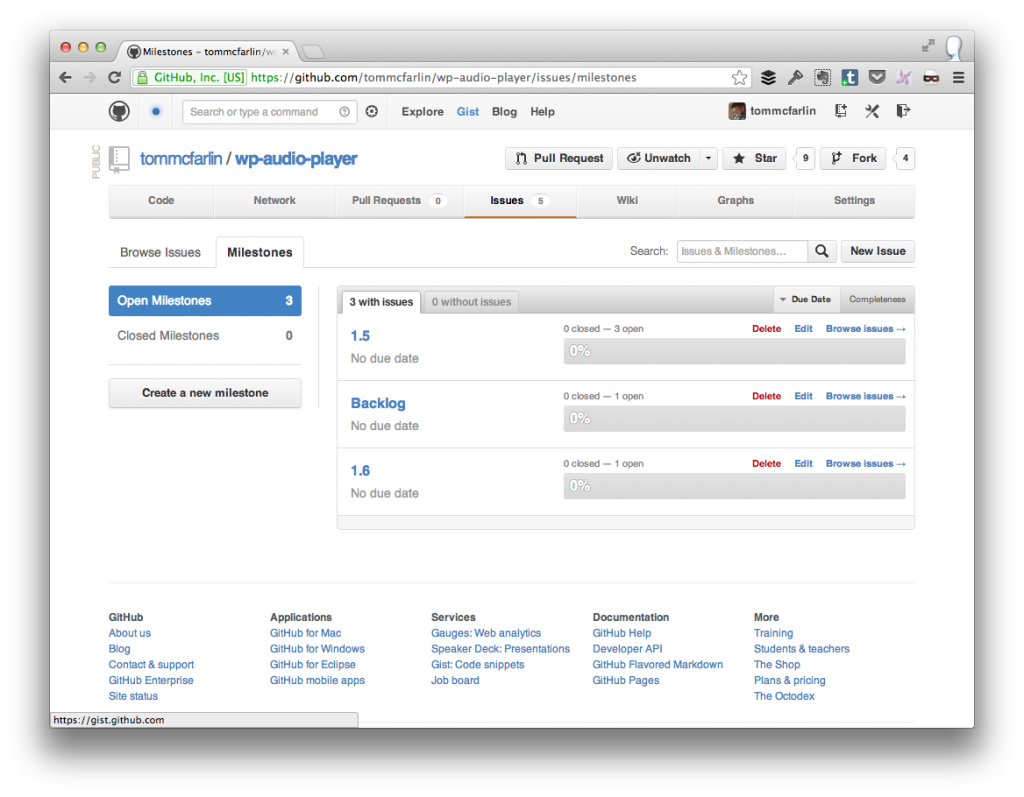Expand the Unwatch dropdown arrow
Image resolution: width=1024 pixels, height=797 pixels.
point(708,158)
